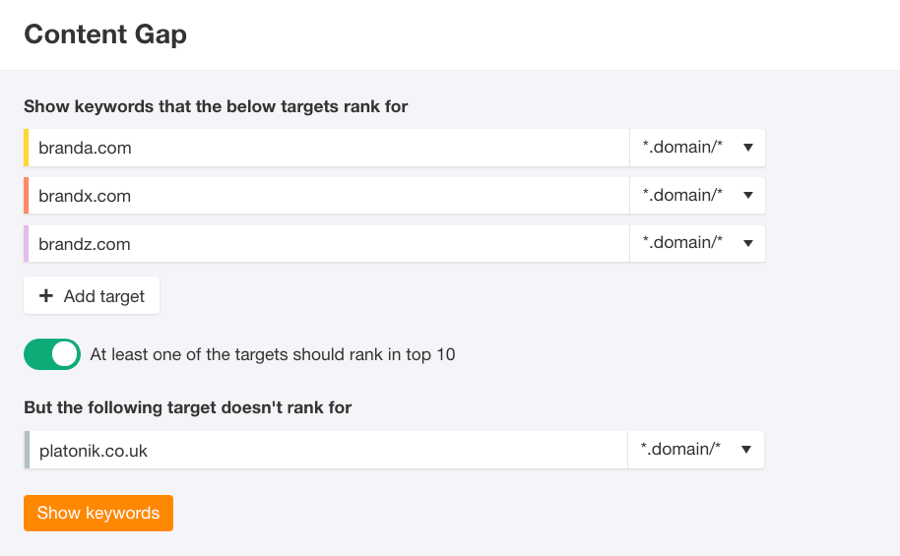The image size is (900, 556).
Task: Click the "Show keywords that the below targets" heading
Action: (x=216, y=106)
